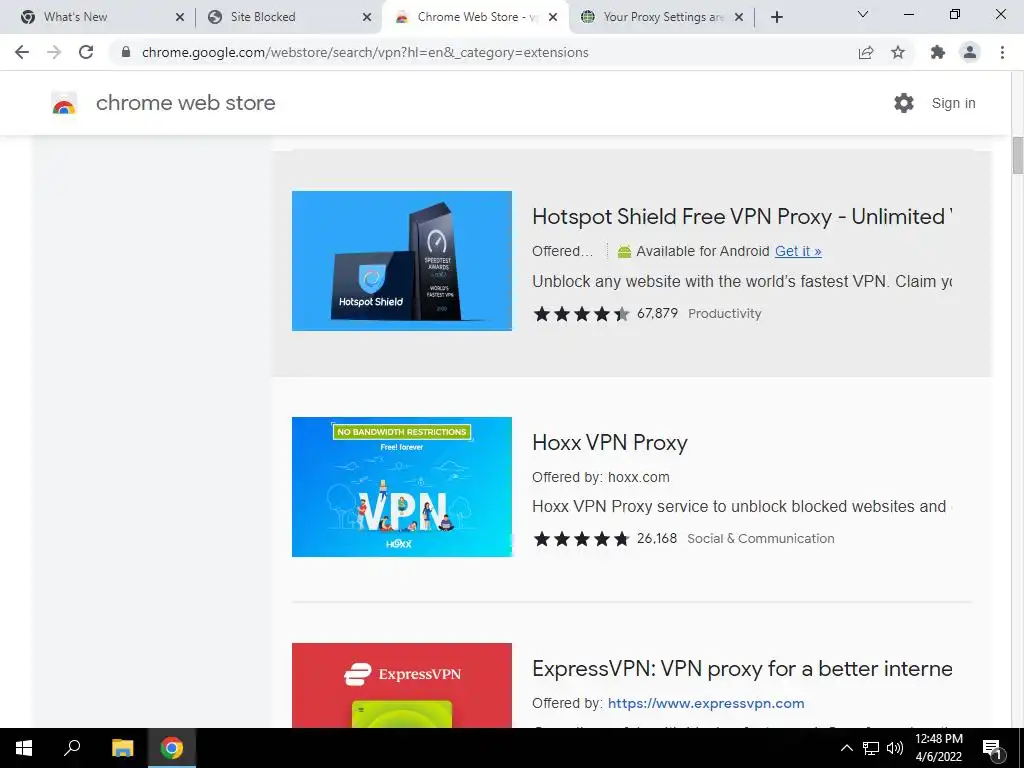Follow the https://www.expressvpn.com link
The width and height of the screenshot is (1024, 768).
tap(706, 703)
